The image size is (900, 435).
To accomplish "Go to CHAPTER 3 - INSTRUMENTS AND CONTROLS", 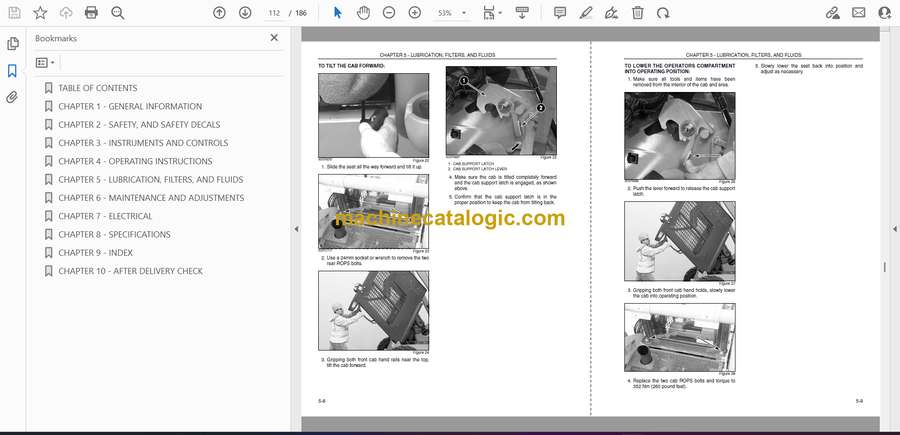I will (143, 143).
